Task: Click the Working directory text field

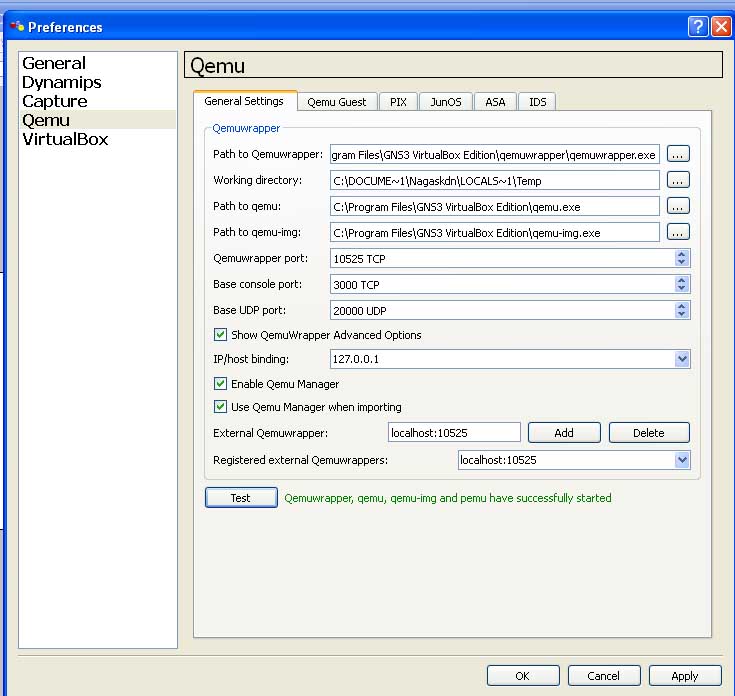Action: (x=495, y=180)
